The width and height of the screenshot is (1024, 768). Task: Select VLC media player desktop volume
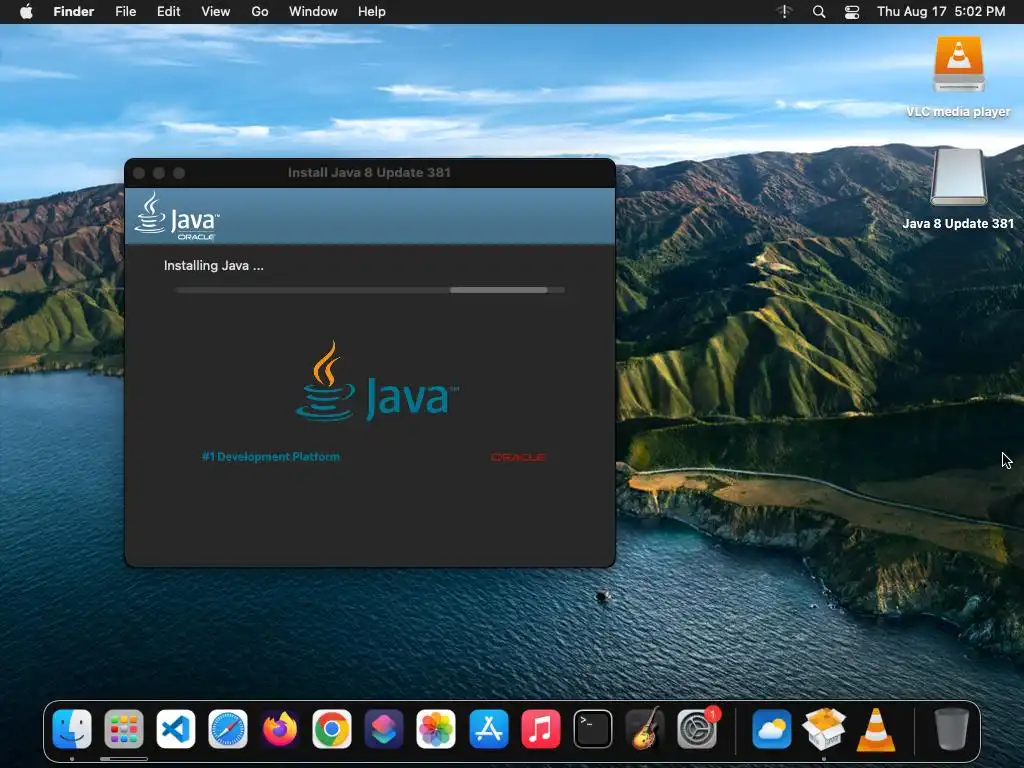(x=958, y=77)
